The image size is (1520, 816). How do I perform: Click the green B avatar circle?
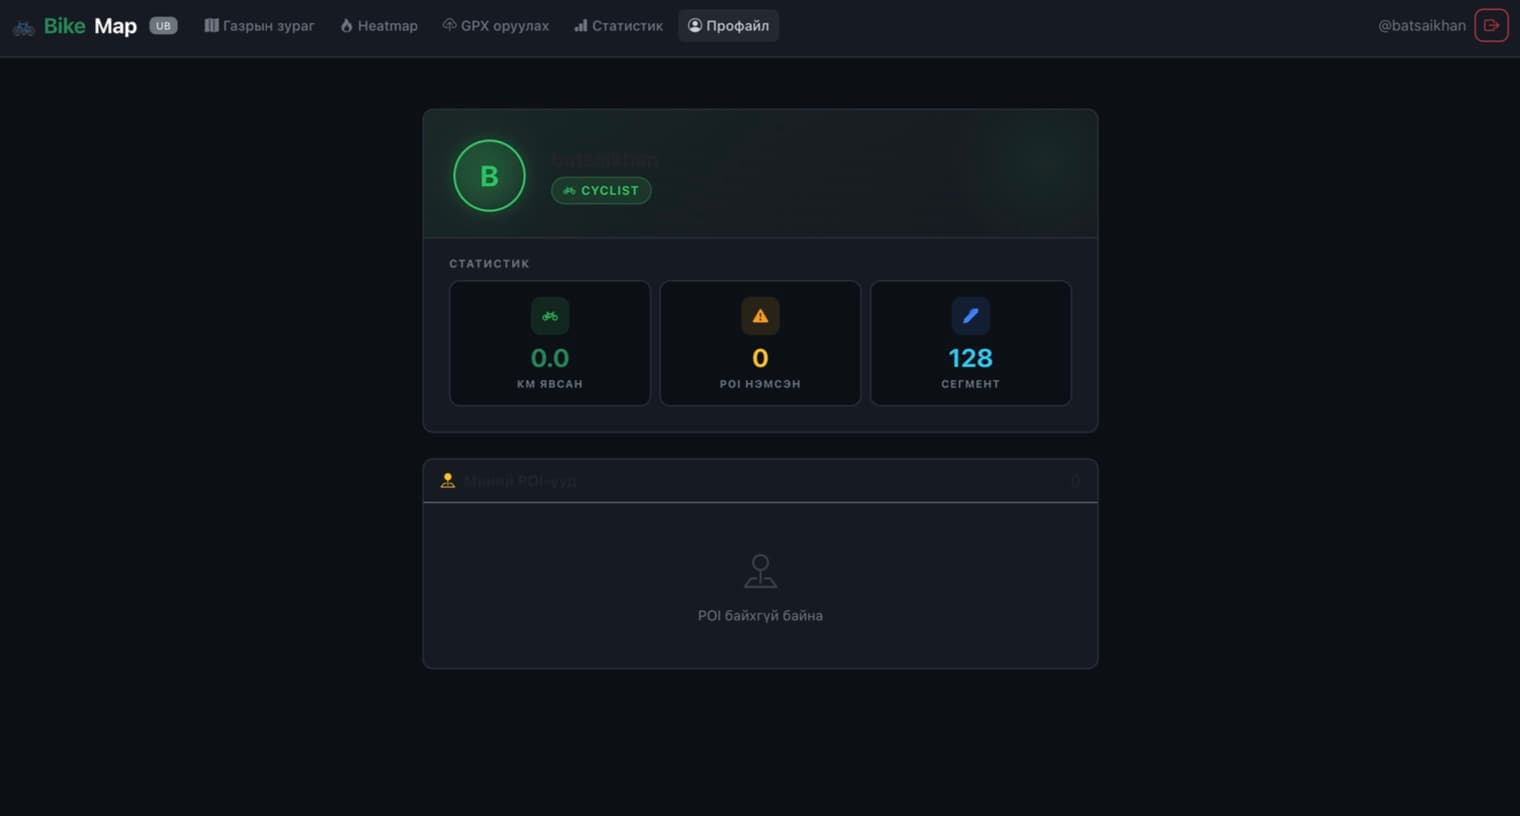click(x=489, y=176)
